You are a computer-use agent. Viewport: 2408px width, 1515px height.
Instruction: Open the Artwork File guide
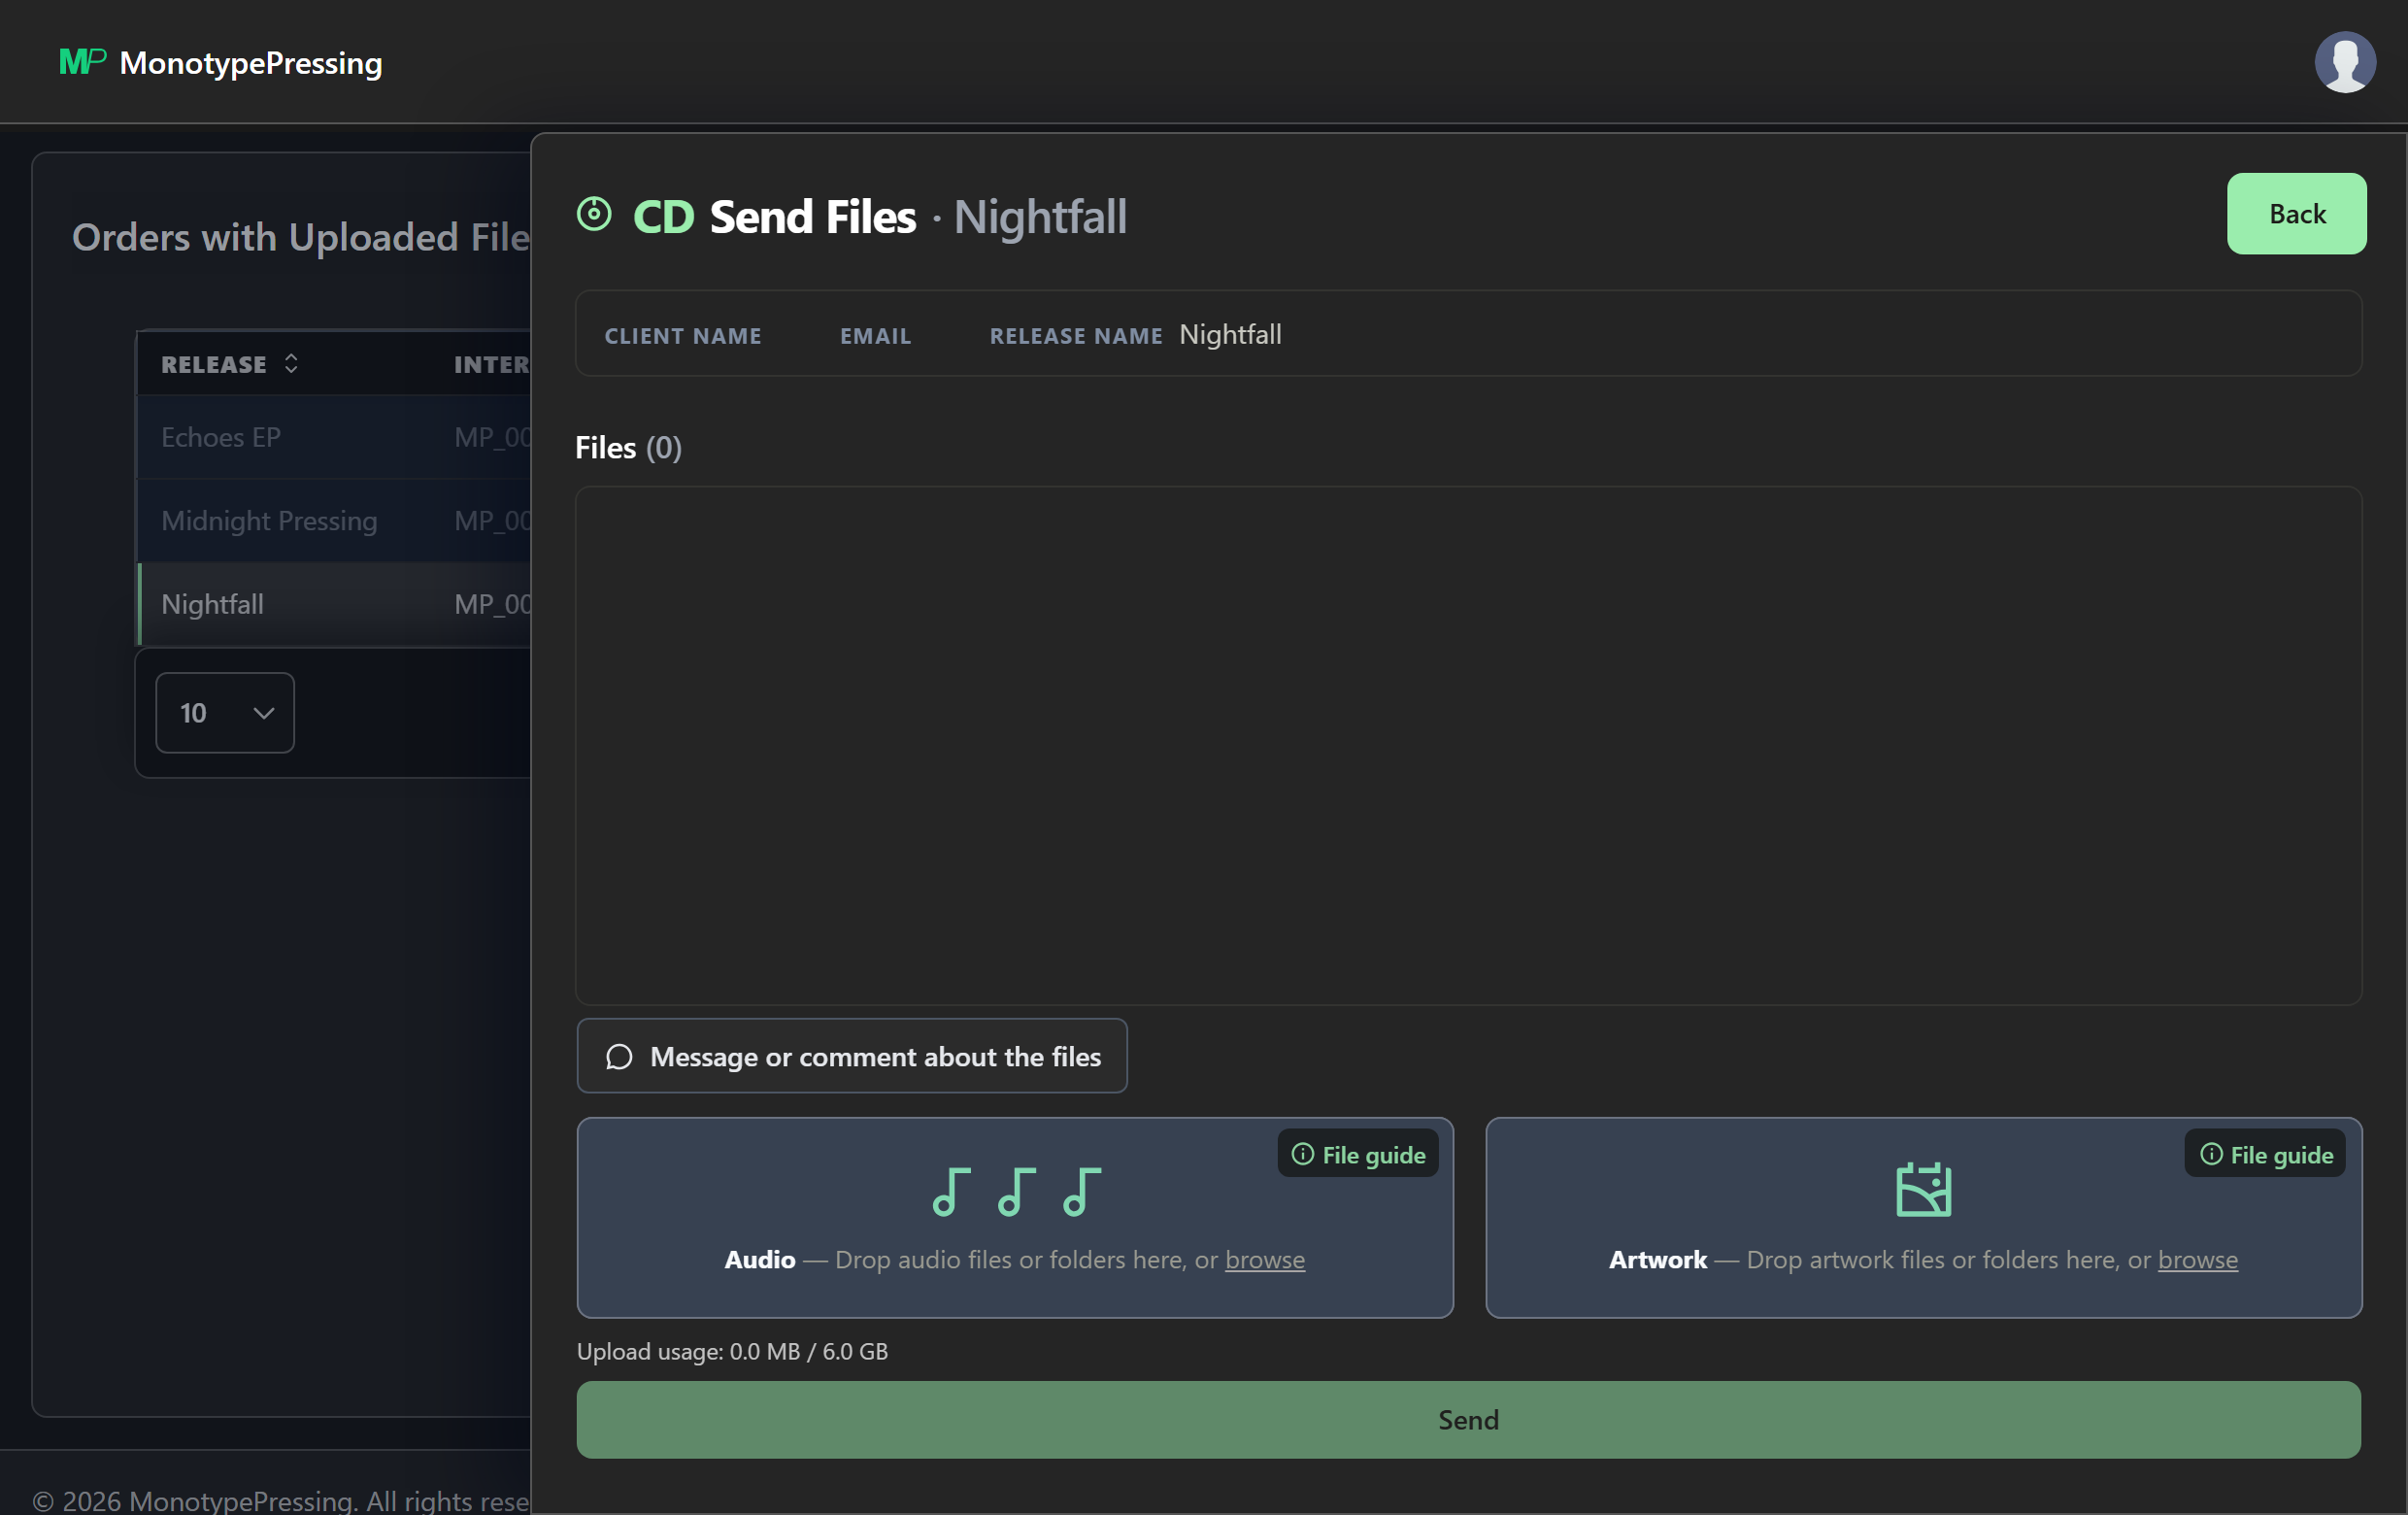[2265, 1154]
